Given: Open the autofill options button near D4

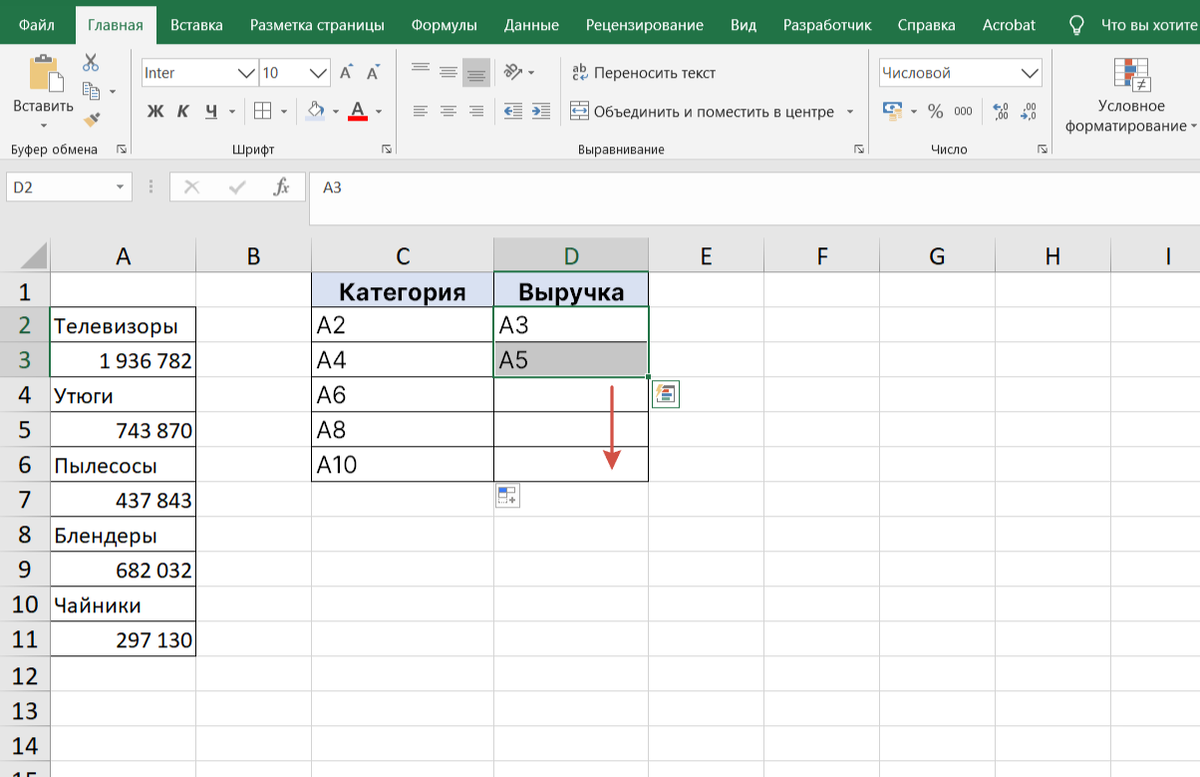Looking at the screenshot, I should (x=666, y=394).
